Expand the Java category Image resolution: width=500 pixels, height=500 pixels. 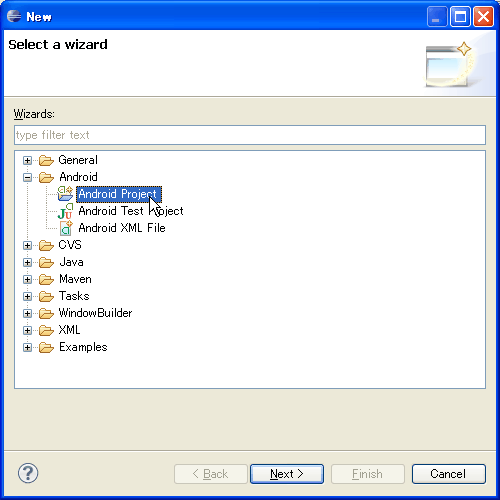pos(28,262)
